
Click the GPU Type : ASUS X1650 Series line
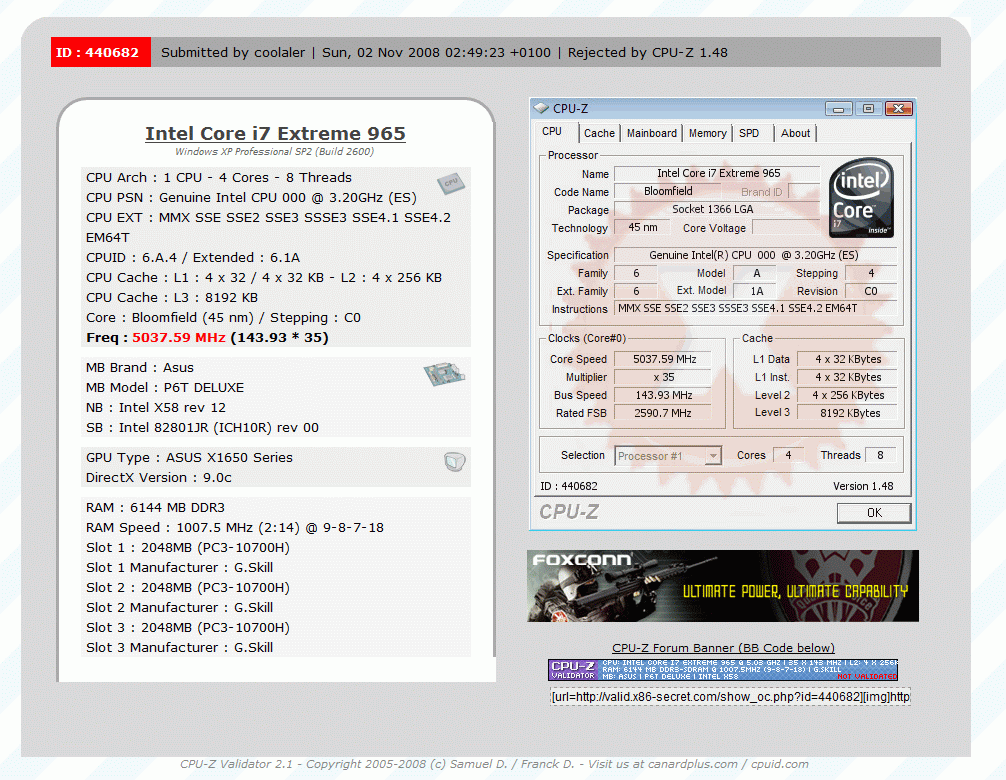coord(189,457)
